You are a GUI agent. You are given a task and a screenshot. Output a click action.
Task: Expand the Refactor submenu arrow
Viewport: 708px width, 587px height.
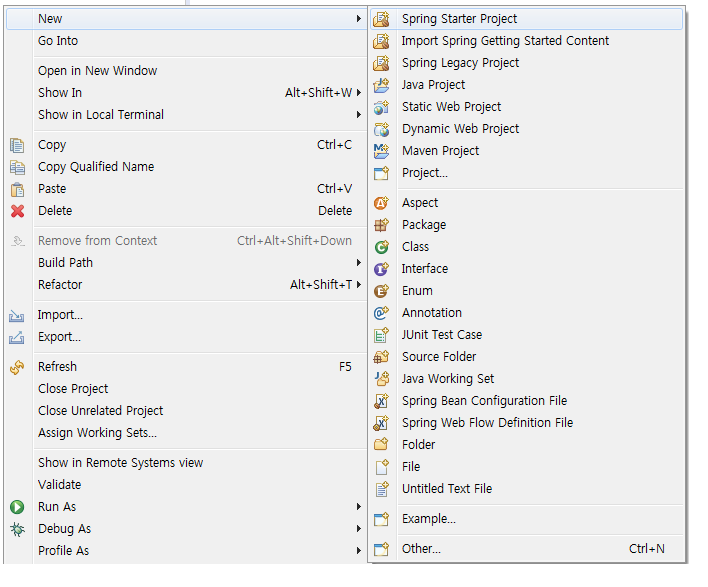pyautogui.click(x=359, y=284)
